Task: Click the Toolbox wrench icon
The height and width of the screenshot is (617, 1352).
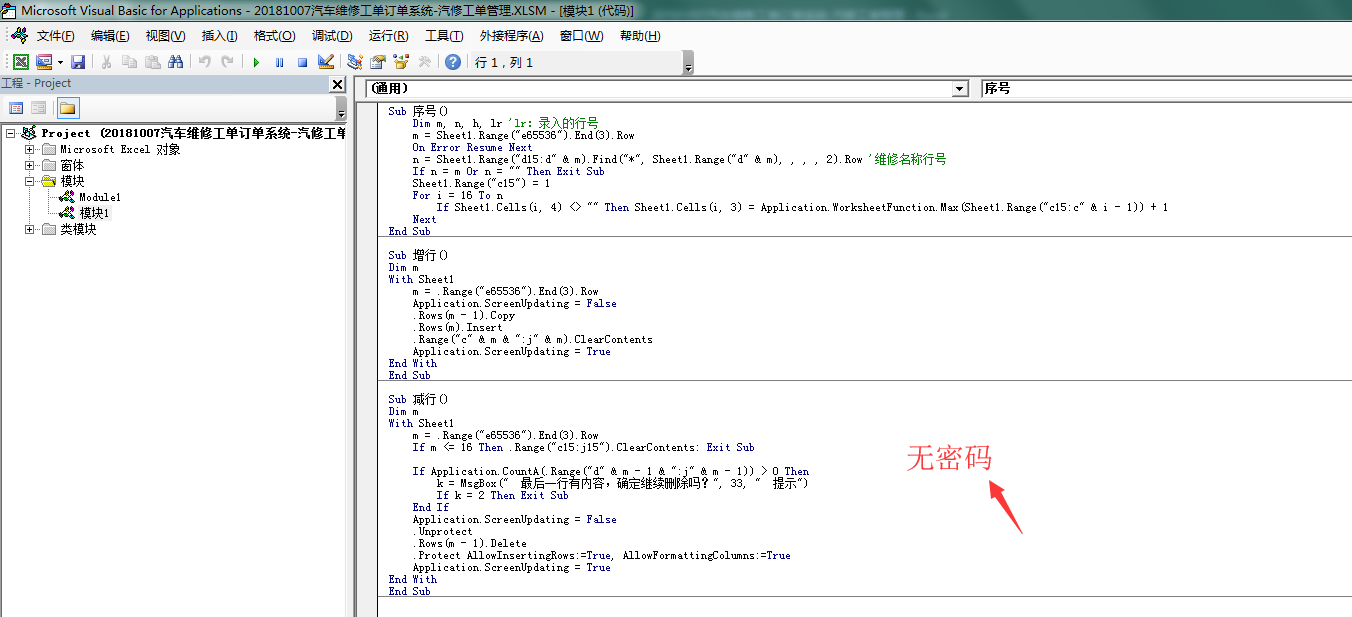Action: pos(424,62)
